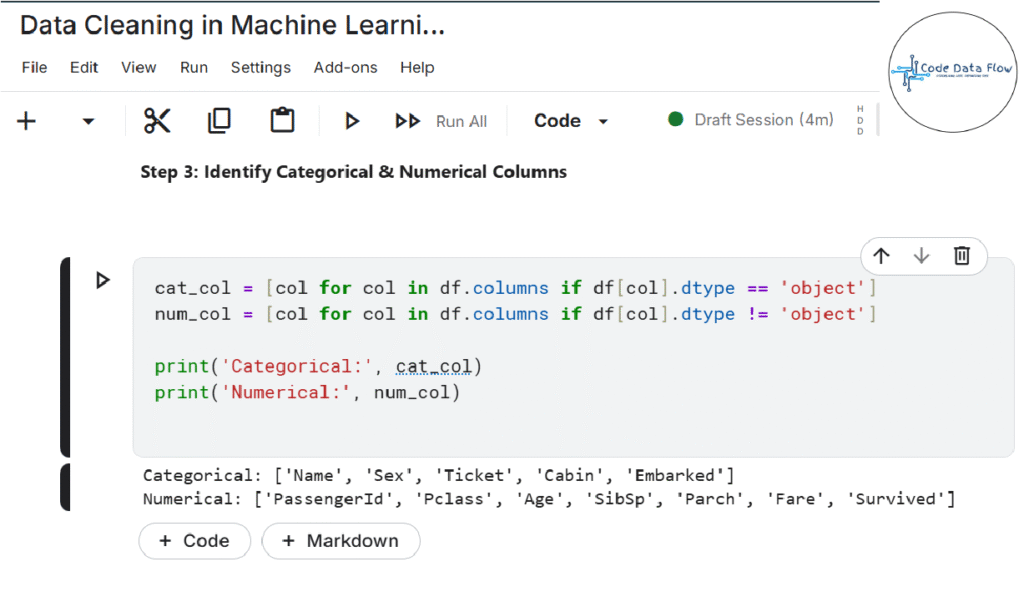Copy the cell using copy icon
Viewport: 1024px width, 592px height.
click(219, 121)
